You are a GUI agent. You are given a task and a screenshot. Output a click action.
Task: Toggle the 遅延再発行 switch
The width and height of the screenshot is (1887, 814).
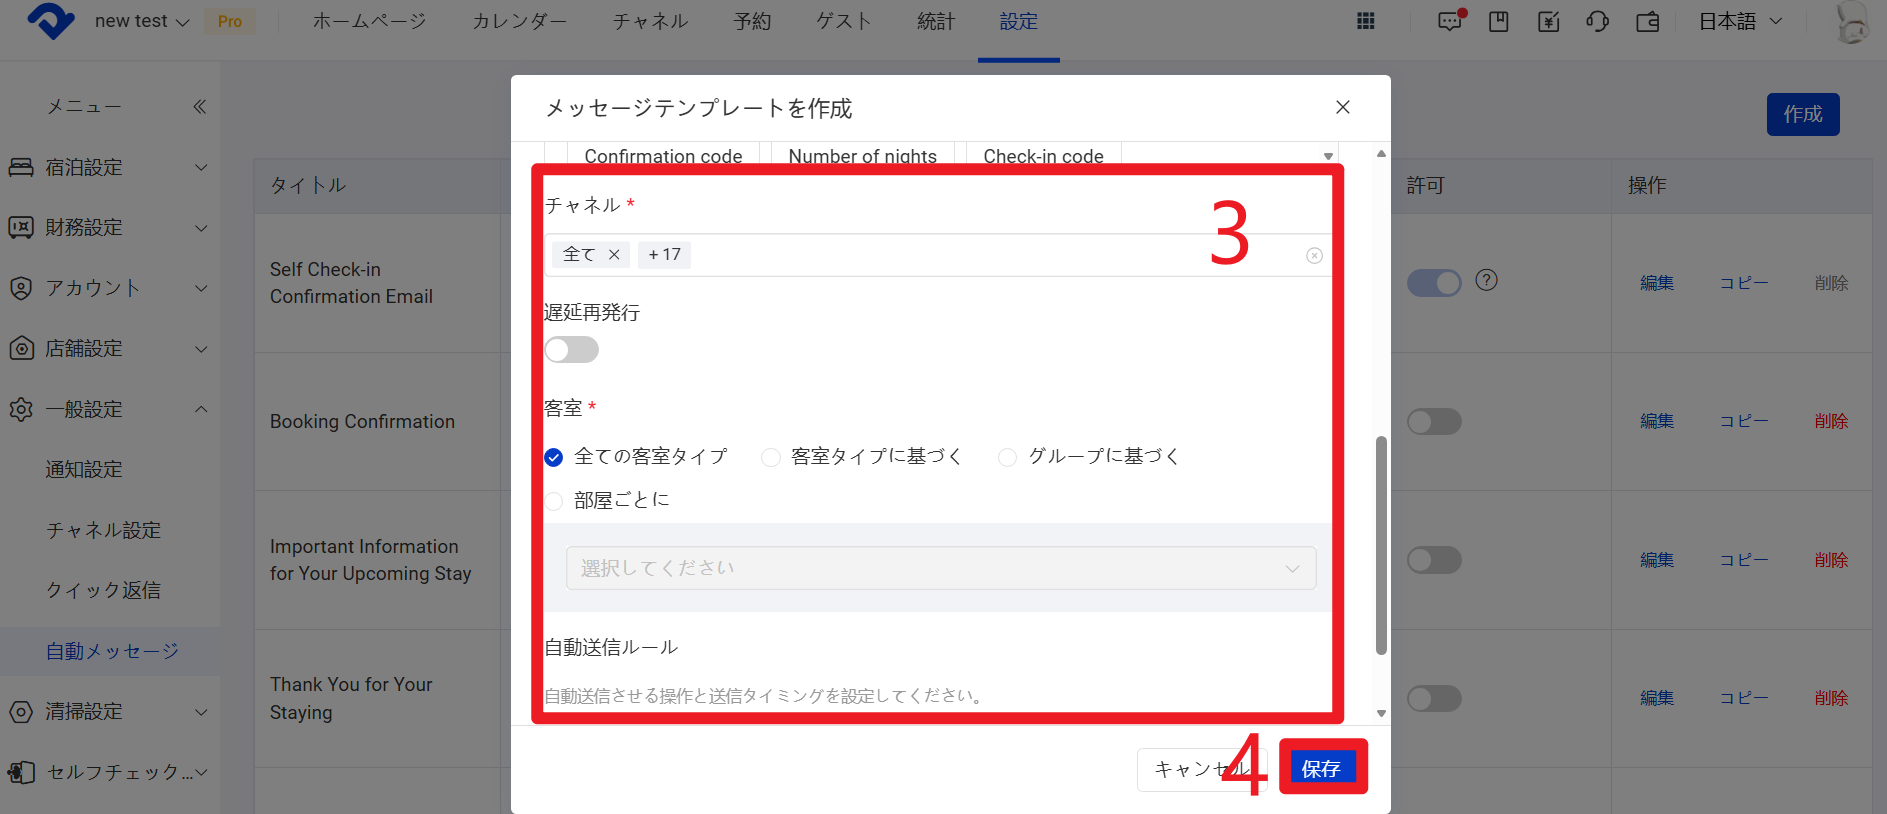pyautogui.click(x=572, y=350)
